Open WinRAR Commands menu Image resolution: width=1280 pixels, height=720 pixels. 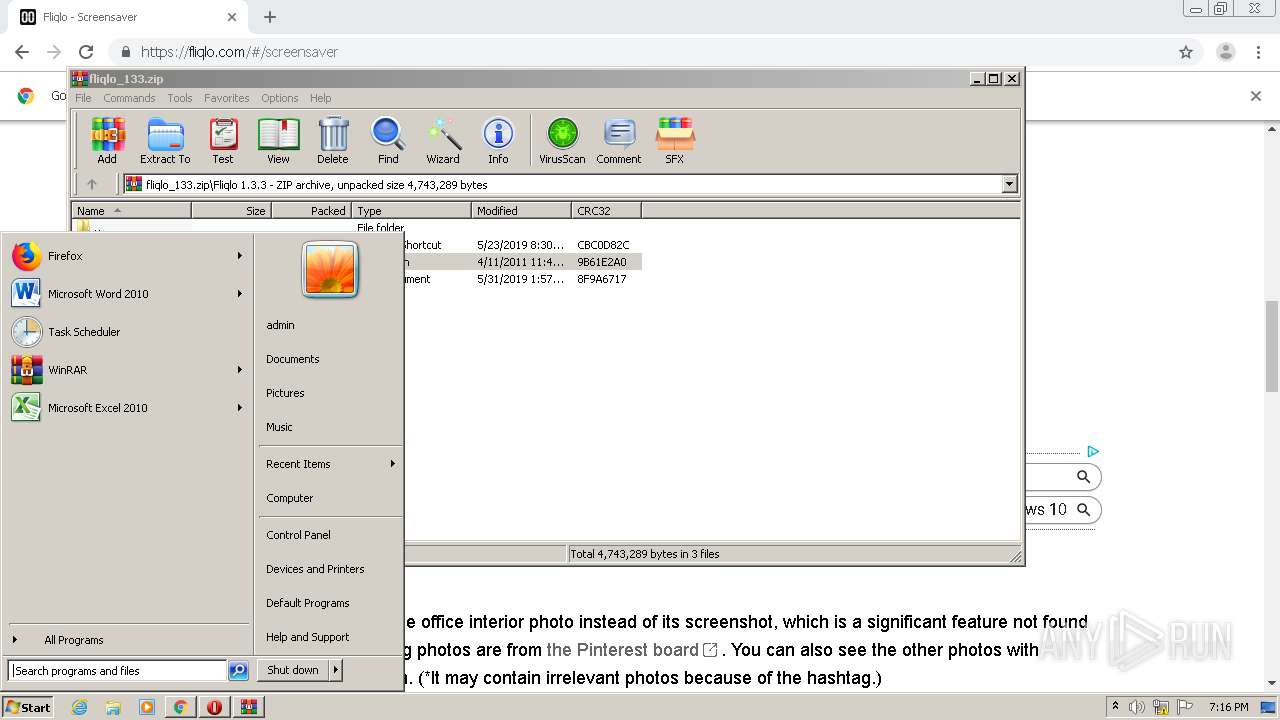pos(129,98)
